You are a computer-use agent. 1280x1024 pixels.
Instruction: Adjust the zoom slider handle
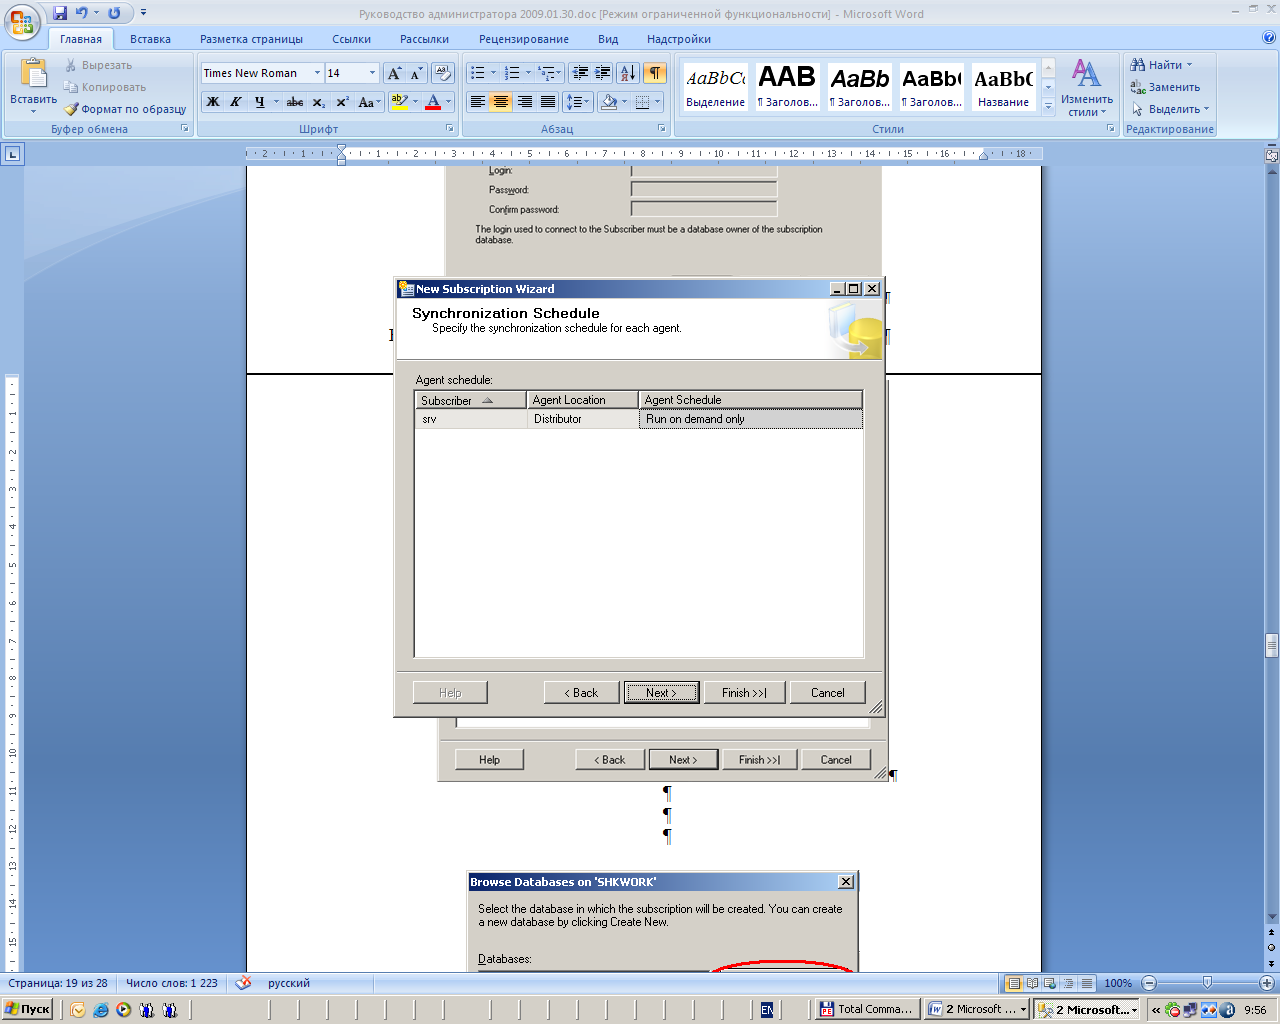point(1207,983)
